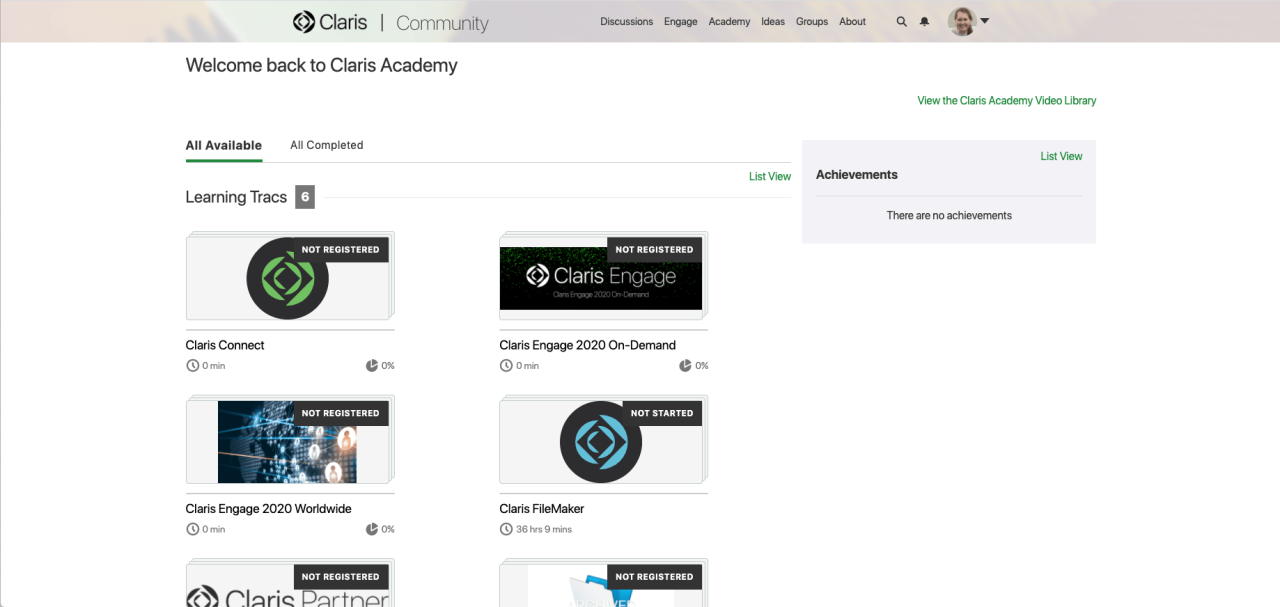Open the search magnifier icon
The width and height of the screenshot is (1280, 607).
[x=901, y=21]
